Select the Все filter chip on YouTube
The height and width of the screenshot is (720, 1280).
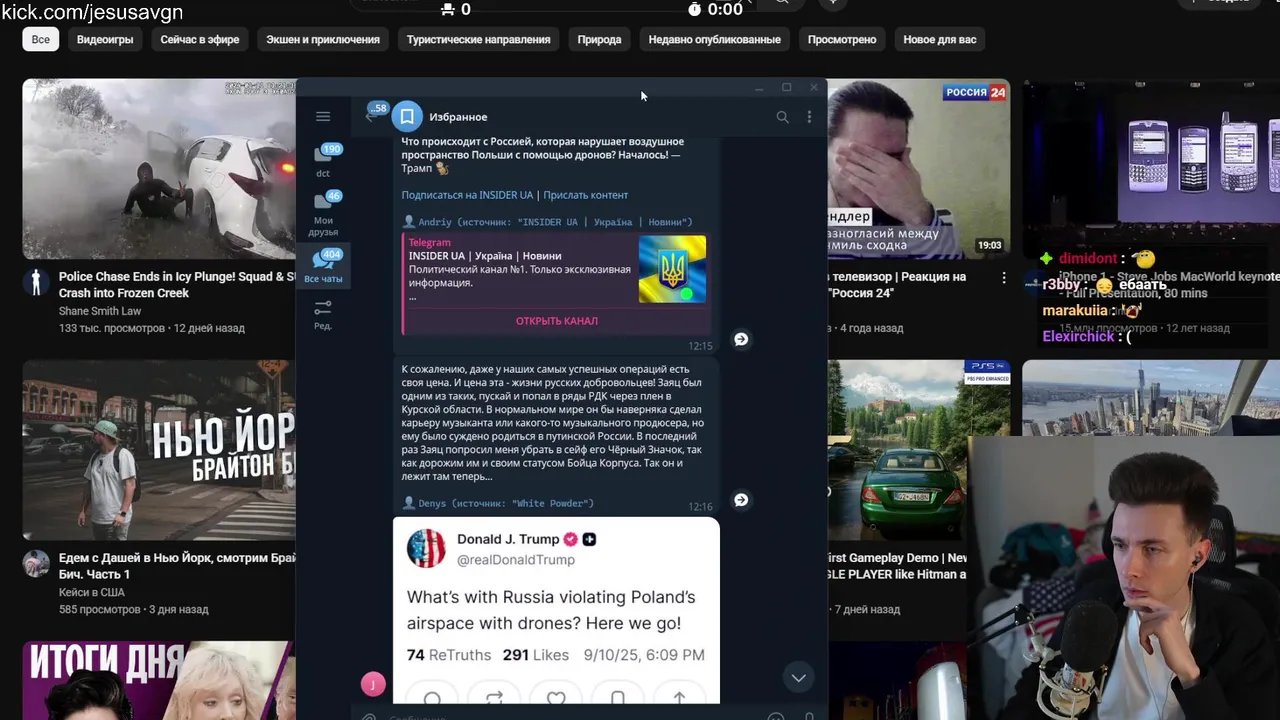(x=40, y=40)
